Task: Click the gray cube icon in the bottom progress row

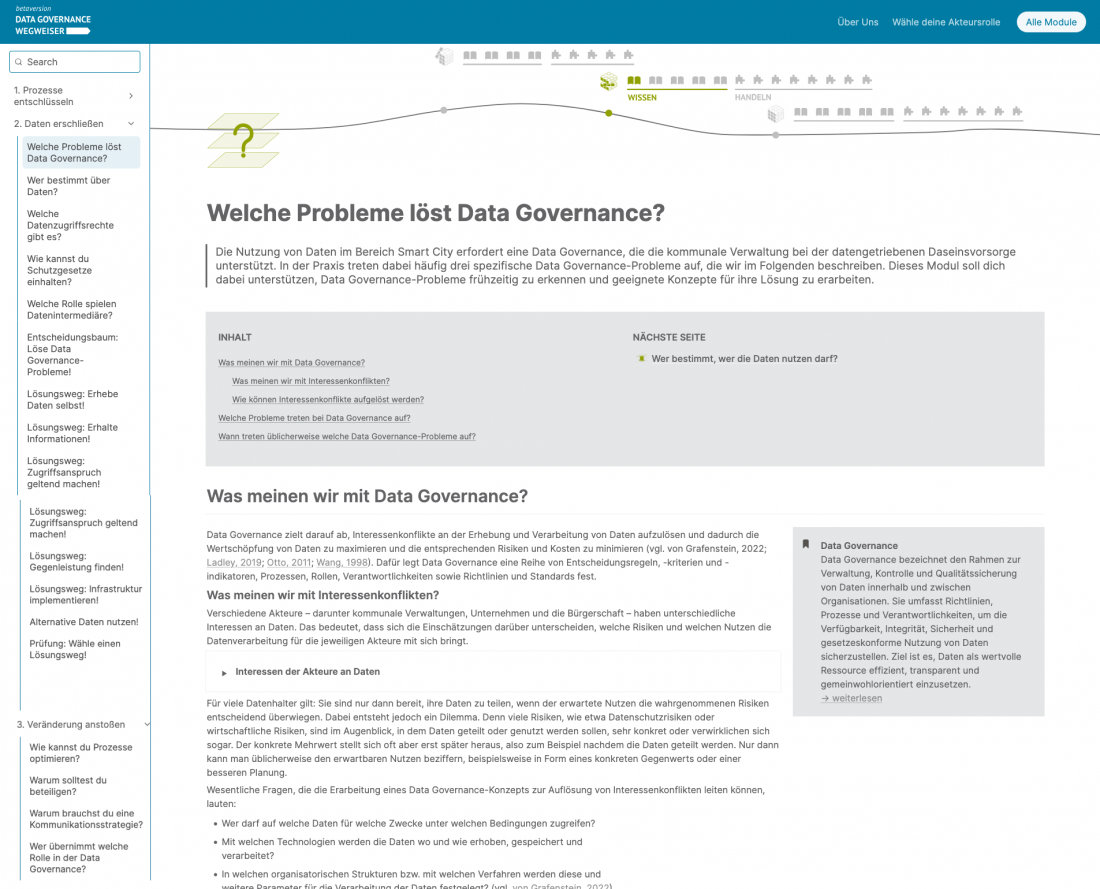Action: click(x=775, y=113)
